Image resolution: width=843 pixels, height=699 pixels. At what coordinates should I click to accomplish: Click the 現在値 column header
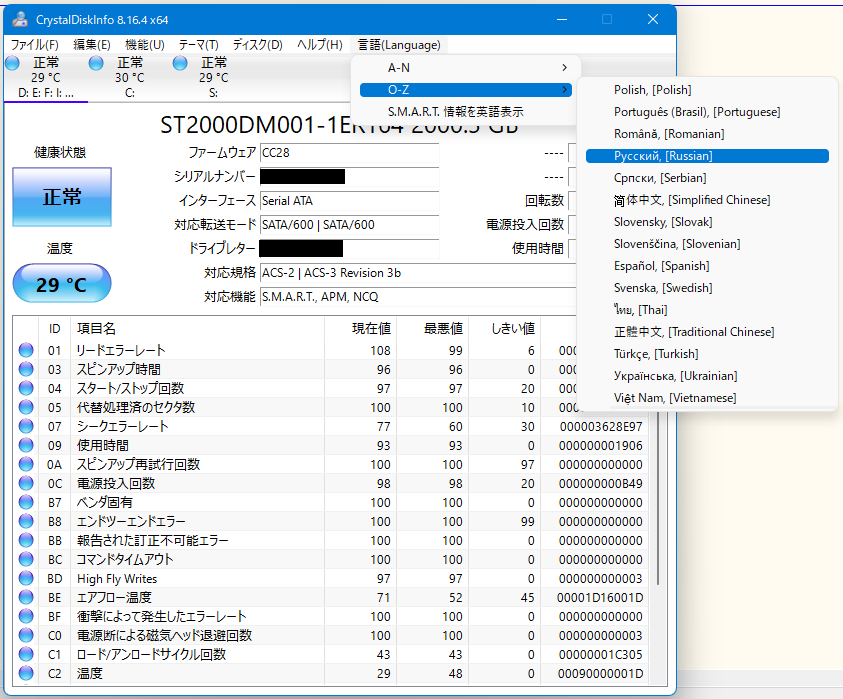tap(360, 329)
